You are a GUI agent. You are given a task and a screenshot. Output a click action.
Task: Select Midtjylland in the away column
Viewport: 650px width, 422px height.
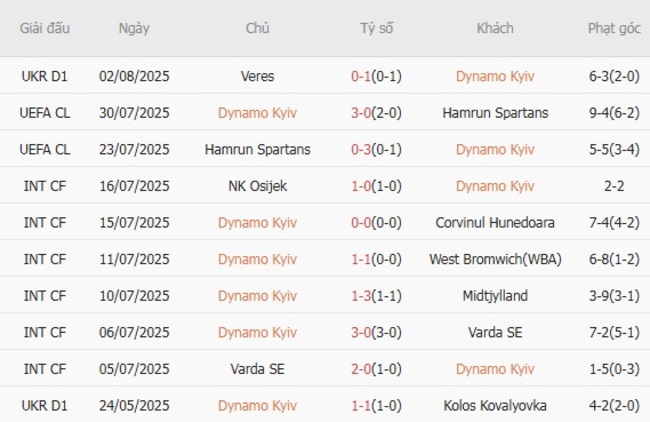point(495,296)
